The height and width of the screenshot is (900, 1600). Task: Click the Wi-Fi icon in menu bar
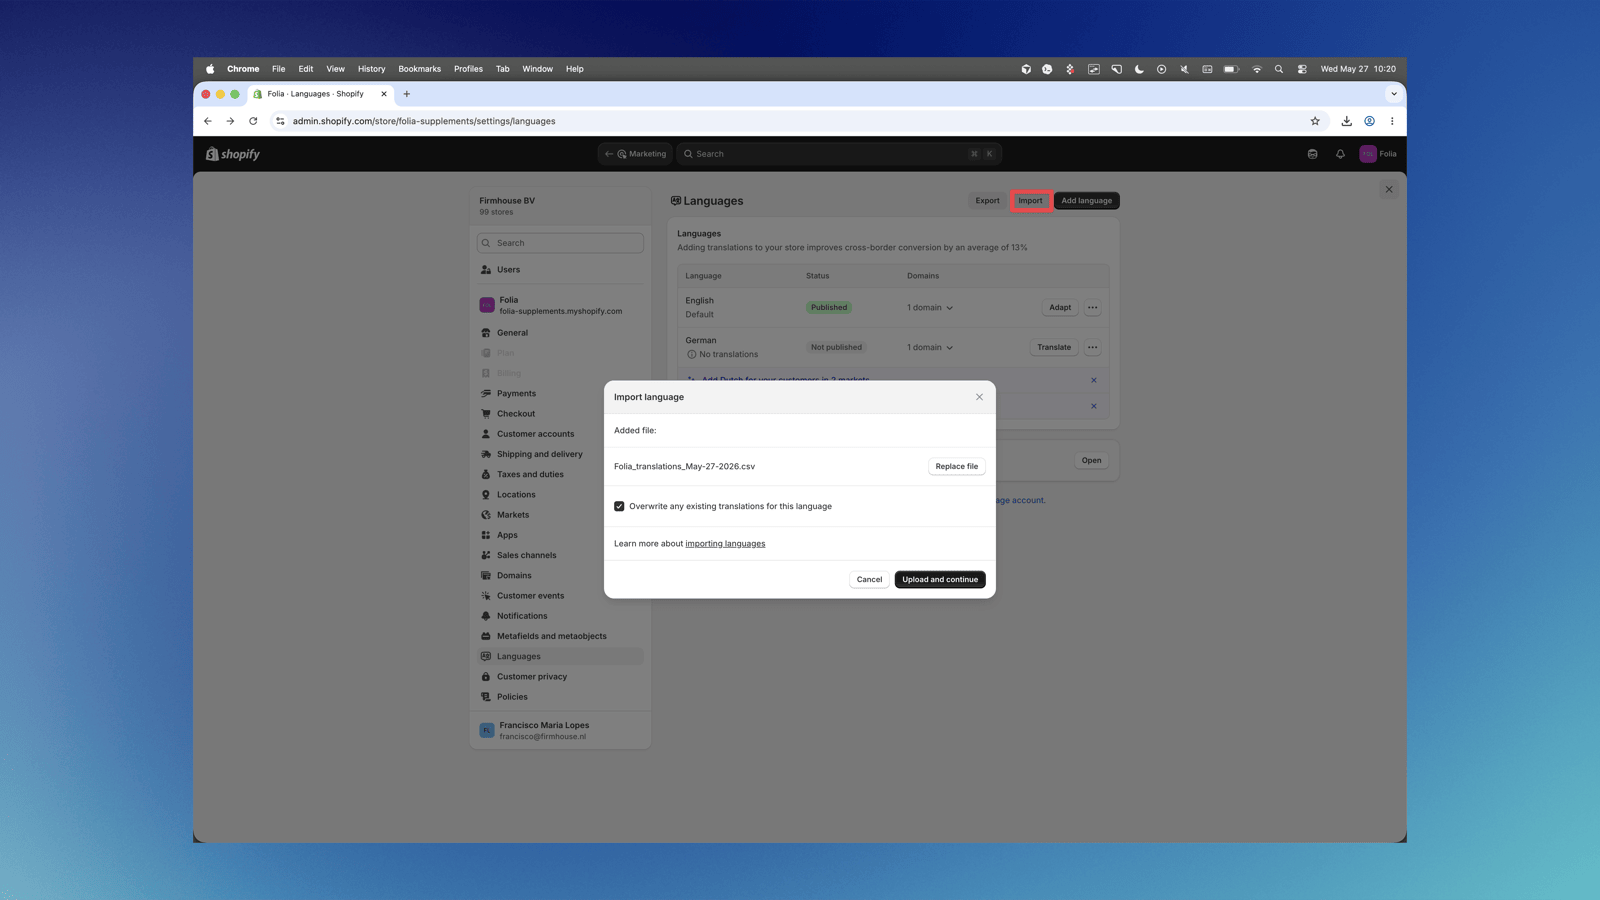coord(1257,69)
